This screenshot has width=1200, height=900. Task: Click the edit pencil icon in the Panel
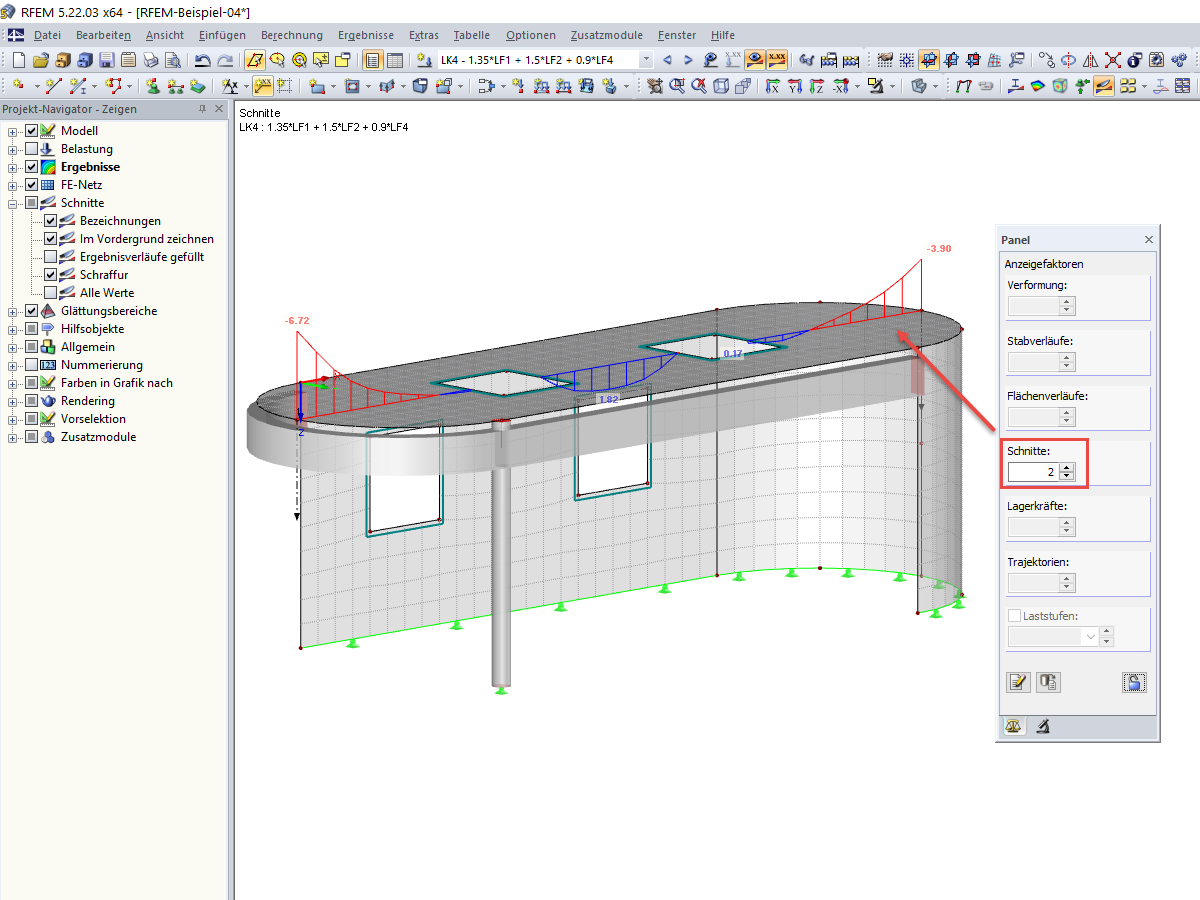1017,682
